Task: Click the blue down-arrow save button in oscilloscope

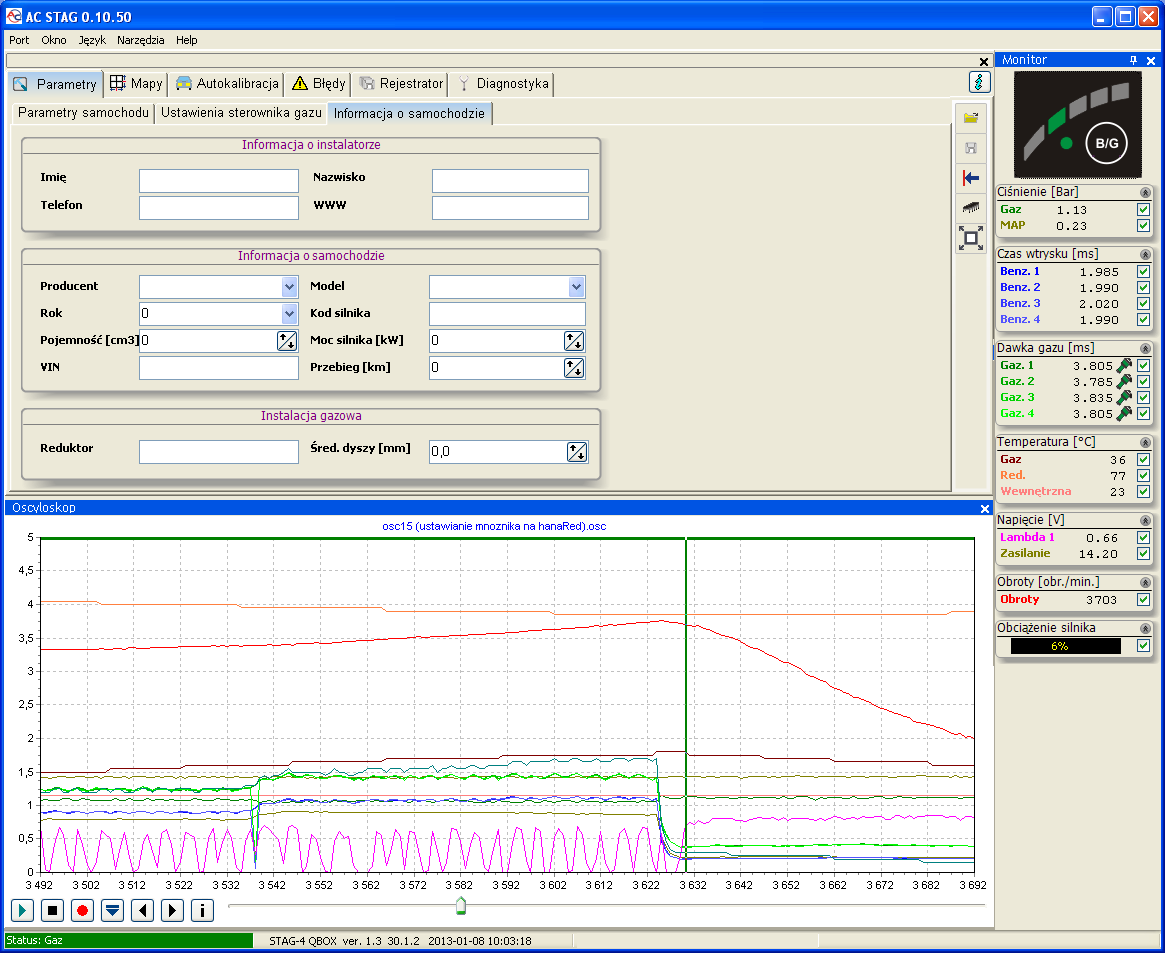Action: [112, 910]
